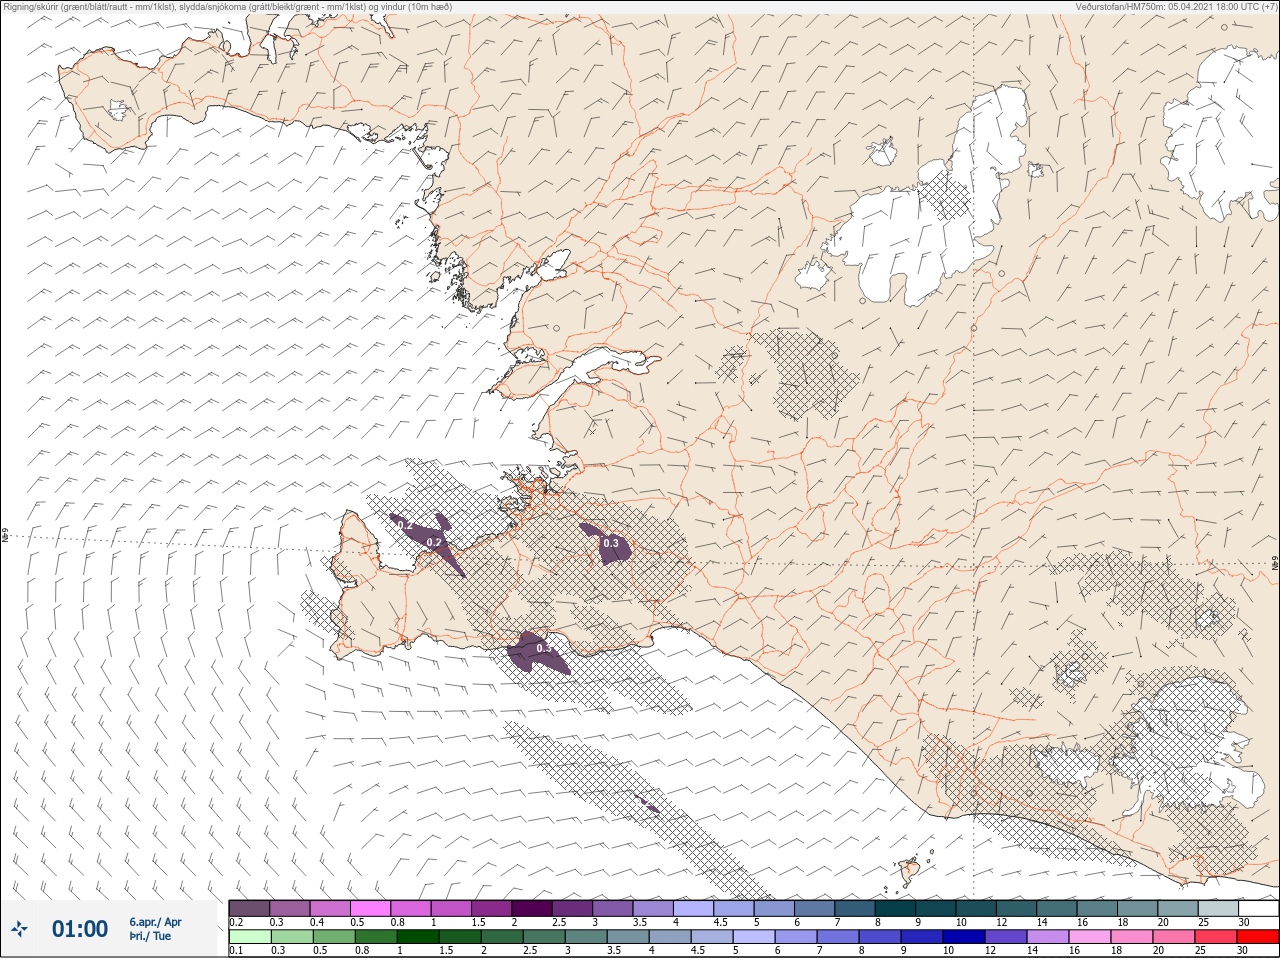Click the Veðurstofan/HM750m model run timestamp
This screenshot has height=958, width=1280.
click(1176, 7)
